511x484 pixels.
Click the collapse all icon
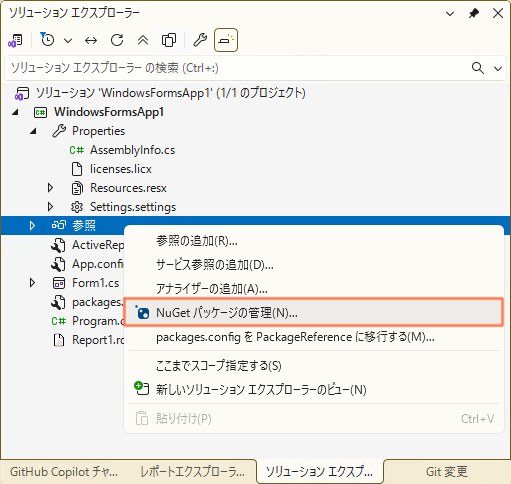point(143,40)
